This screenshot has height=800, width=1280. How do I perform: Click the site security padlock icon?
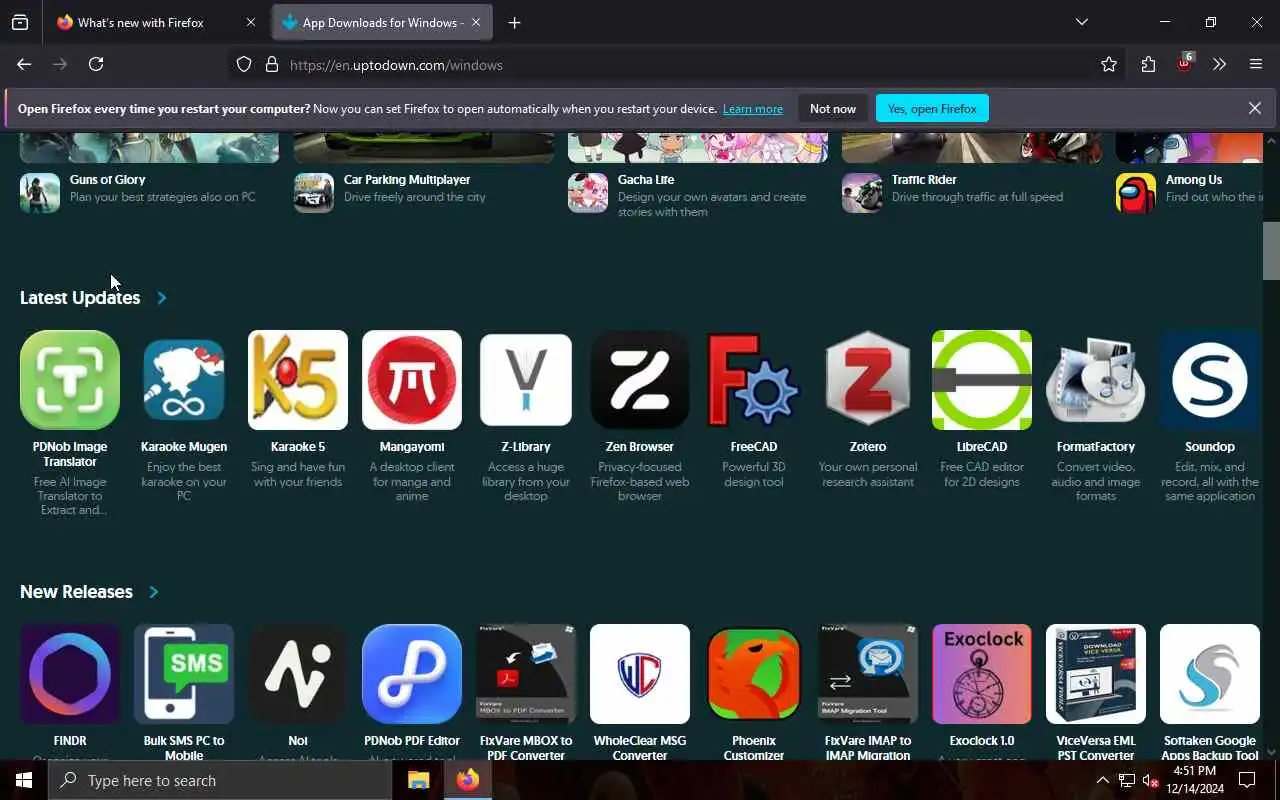(271, 64)
